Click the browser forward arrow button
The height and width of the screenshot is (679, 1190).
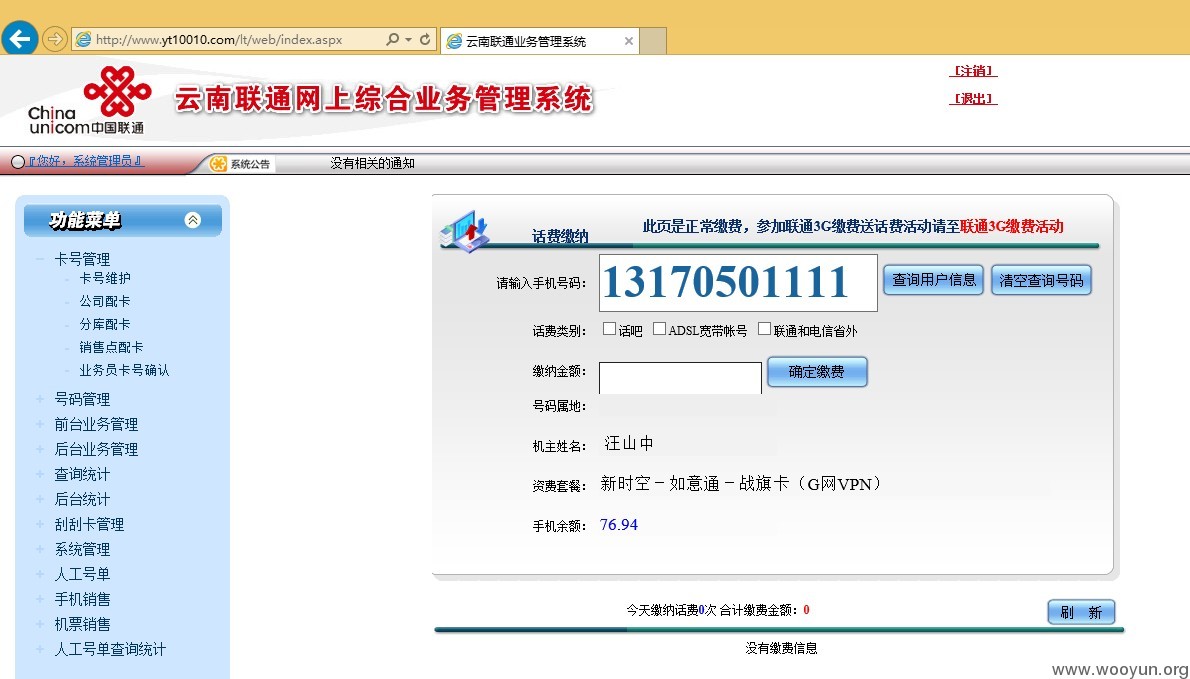[x=55, y=39]
